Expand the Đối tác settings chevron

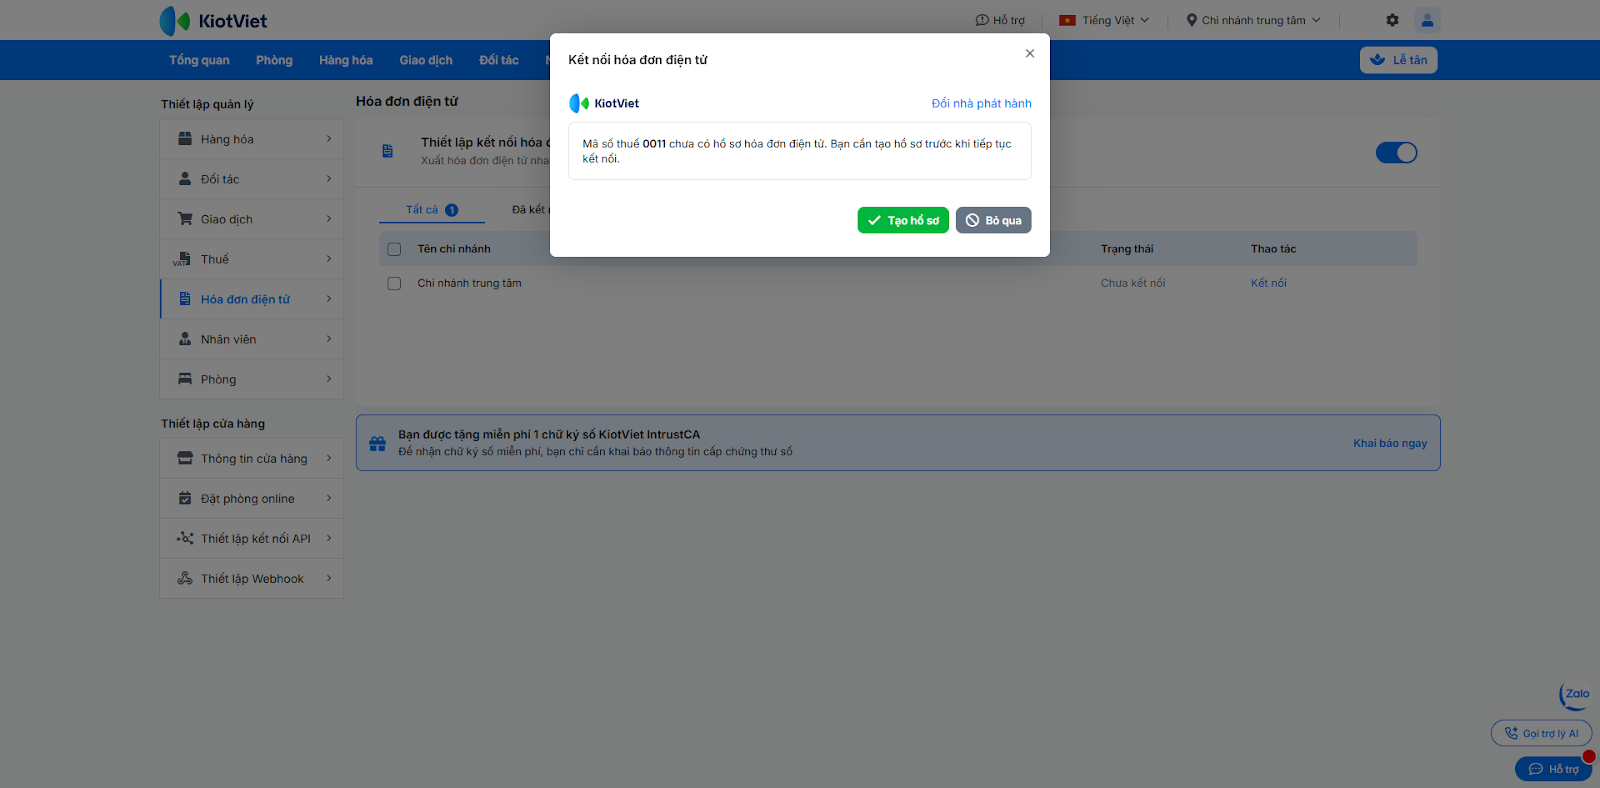tap(329, 179)
